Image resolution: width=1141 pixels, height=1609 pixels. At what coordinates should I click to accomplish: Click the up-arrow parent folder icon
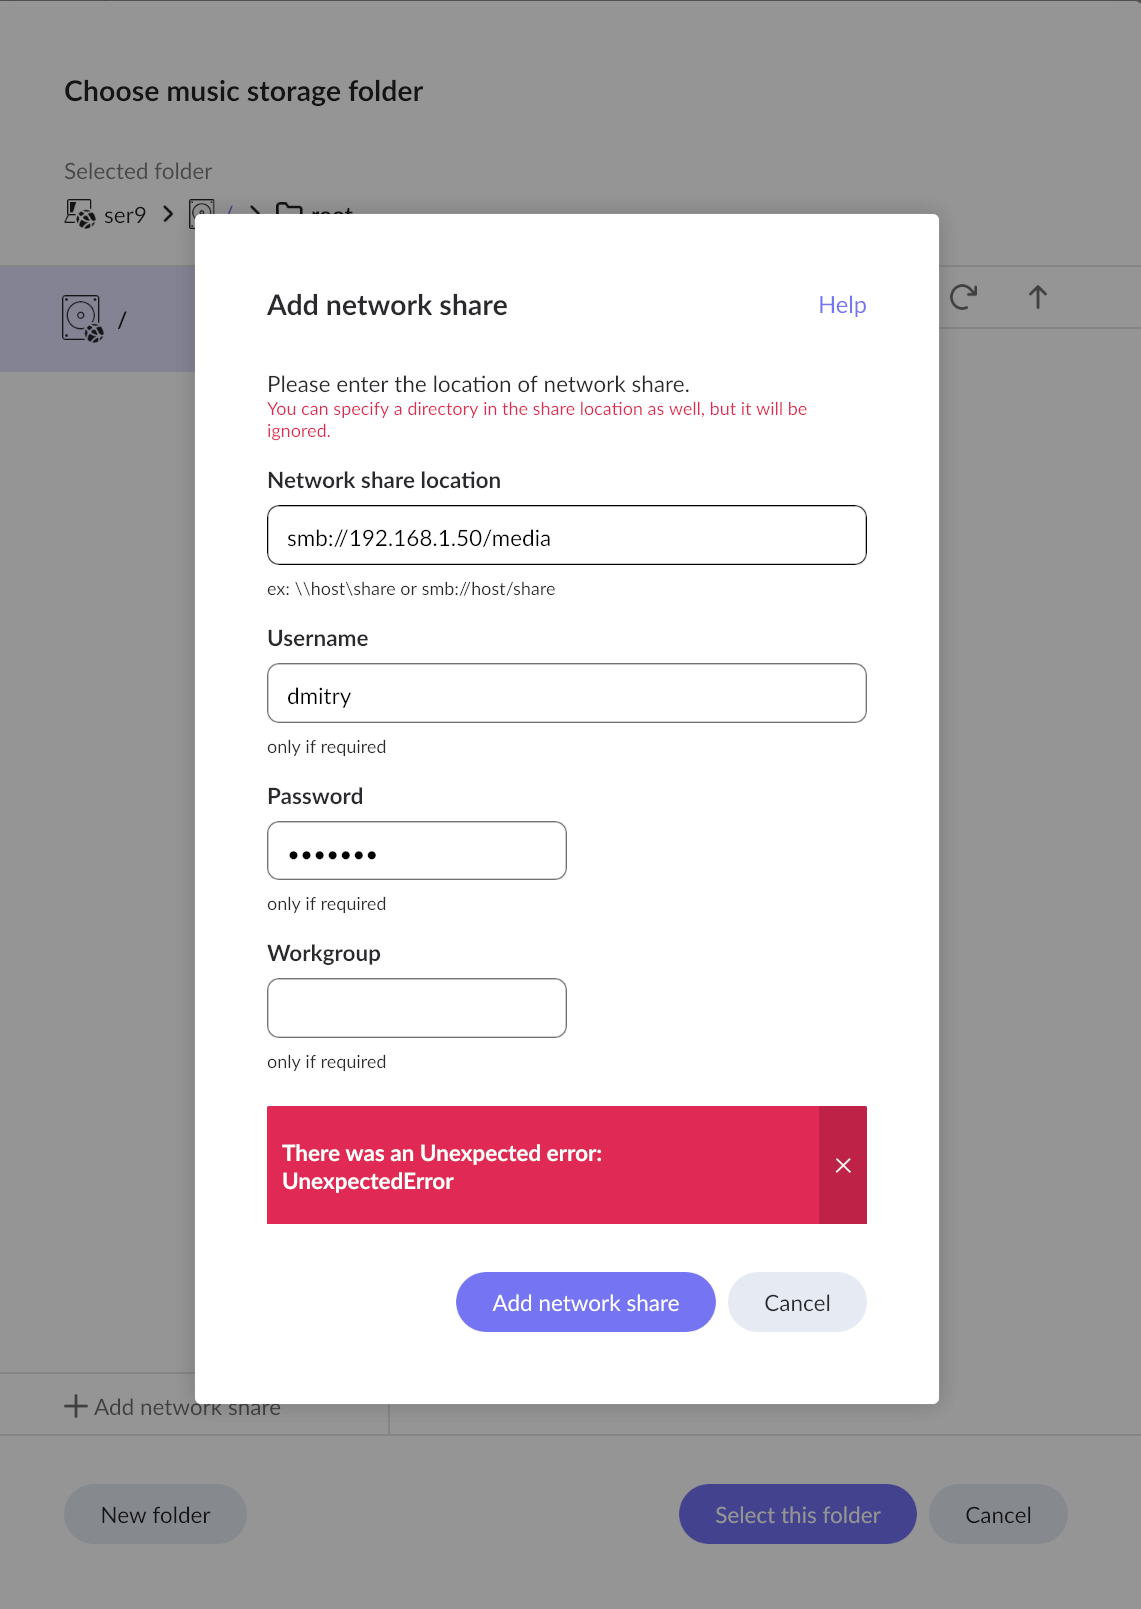(1038, 297)
